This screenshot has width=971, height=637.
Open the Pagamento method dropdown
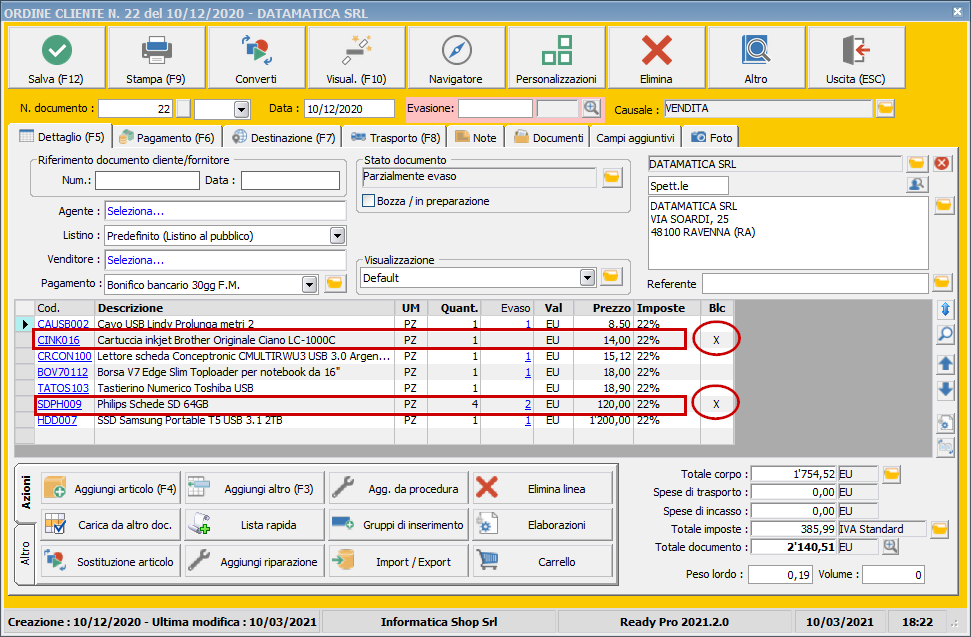click(x=310, y=285)
